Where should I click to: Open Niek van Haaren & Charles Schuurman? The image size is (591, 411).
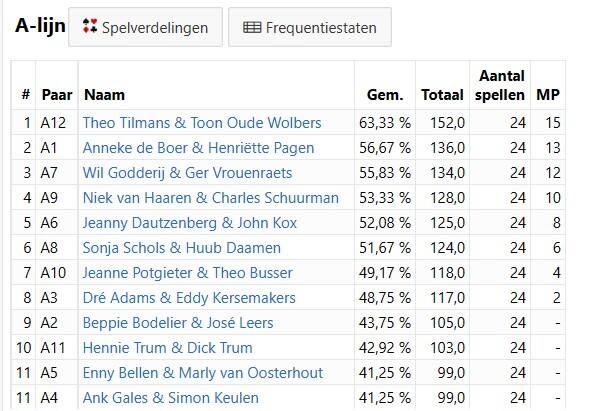211,198
